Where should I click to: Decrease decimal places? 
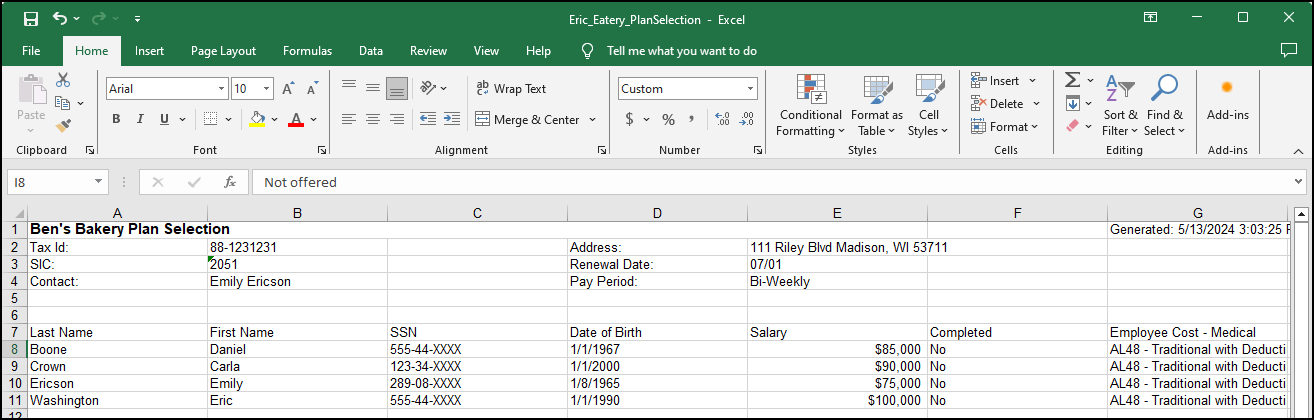coord(746,119)
